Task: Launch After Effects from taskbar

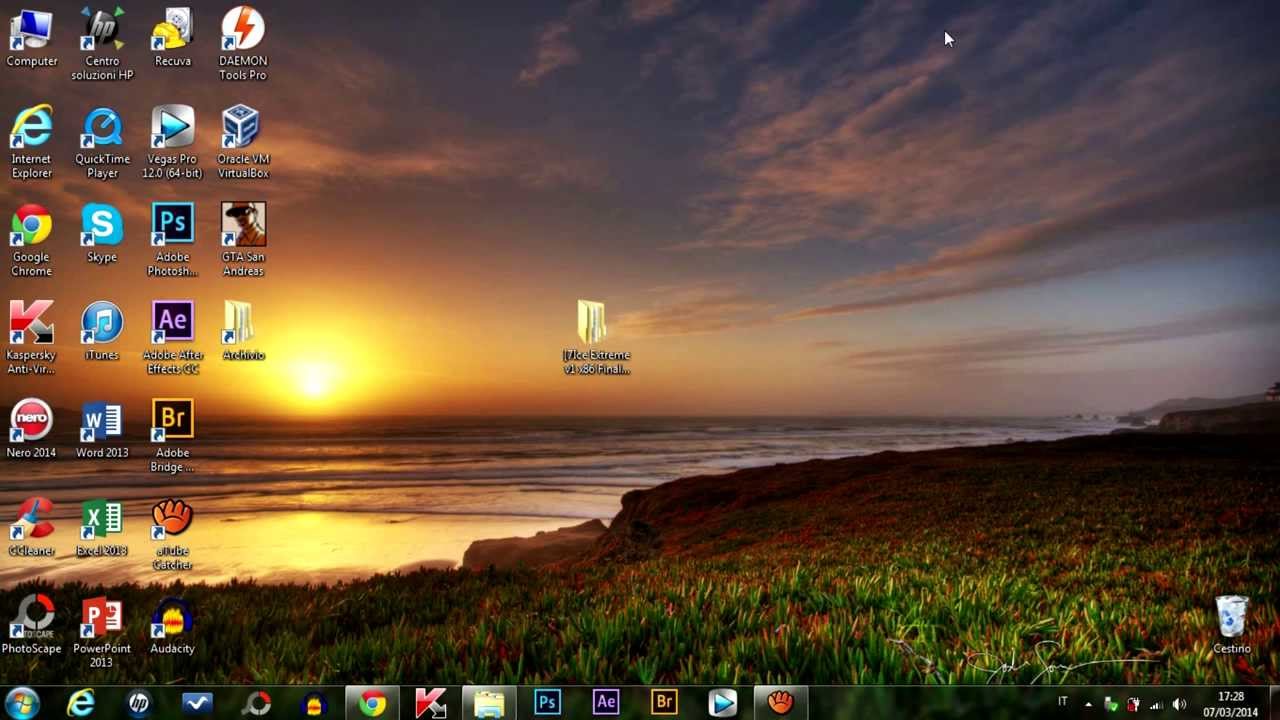Action: (605, 704)
